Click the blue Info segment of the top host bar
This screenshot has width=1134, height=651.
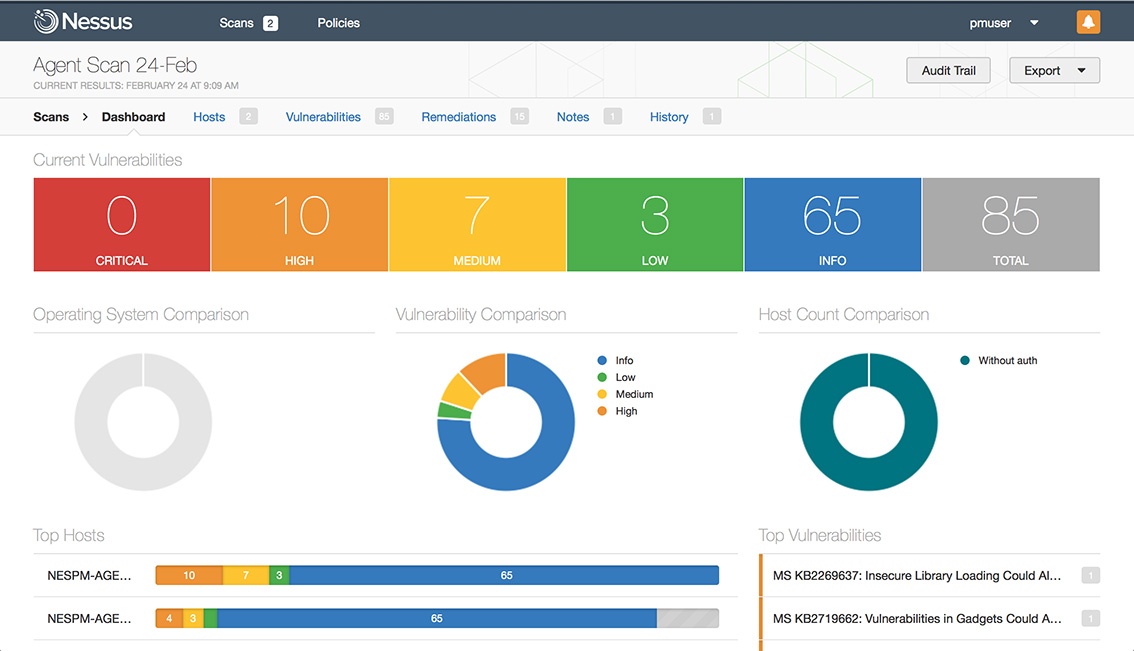pyautogui.click(x=506, y=575)
